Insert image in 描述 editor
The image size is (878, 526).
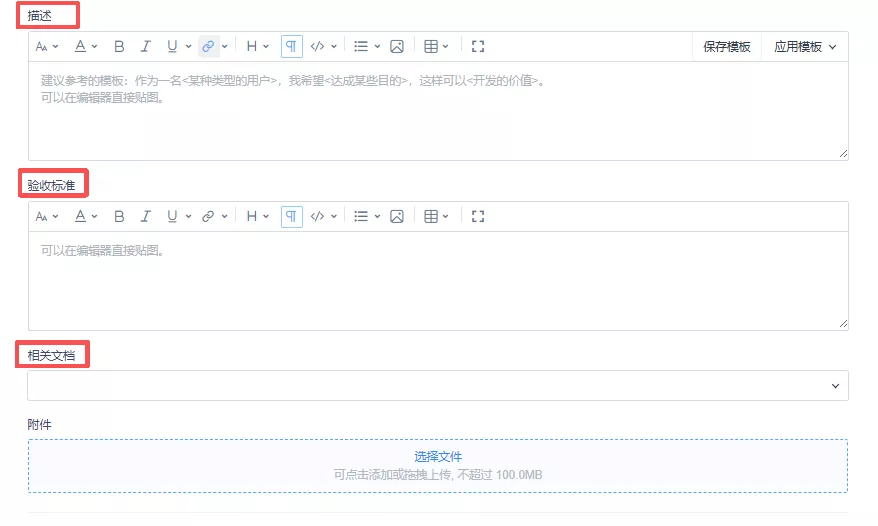(x=396, y=46)
